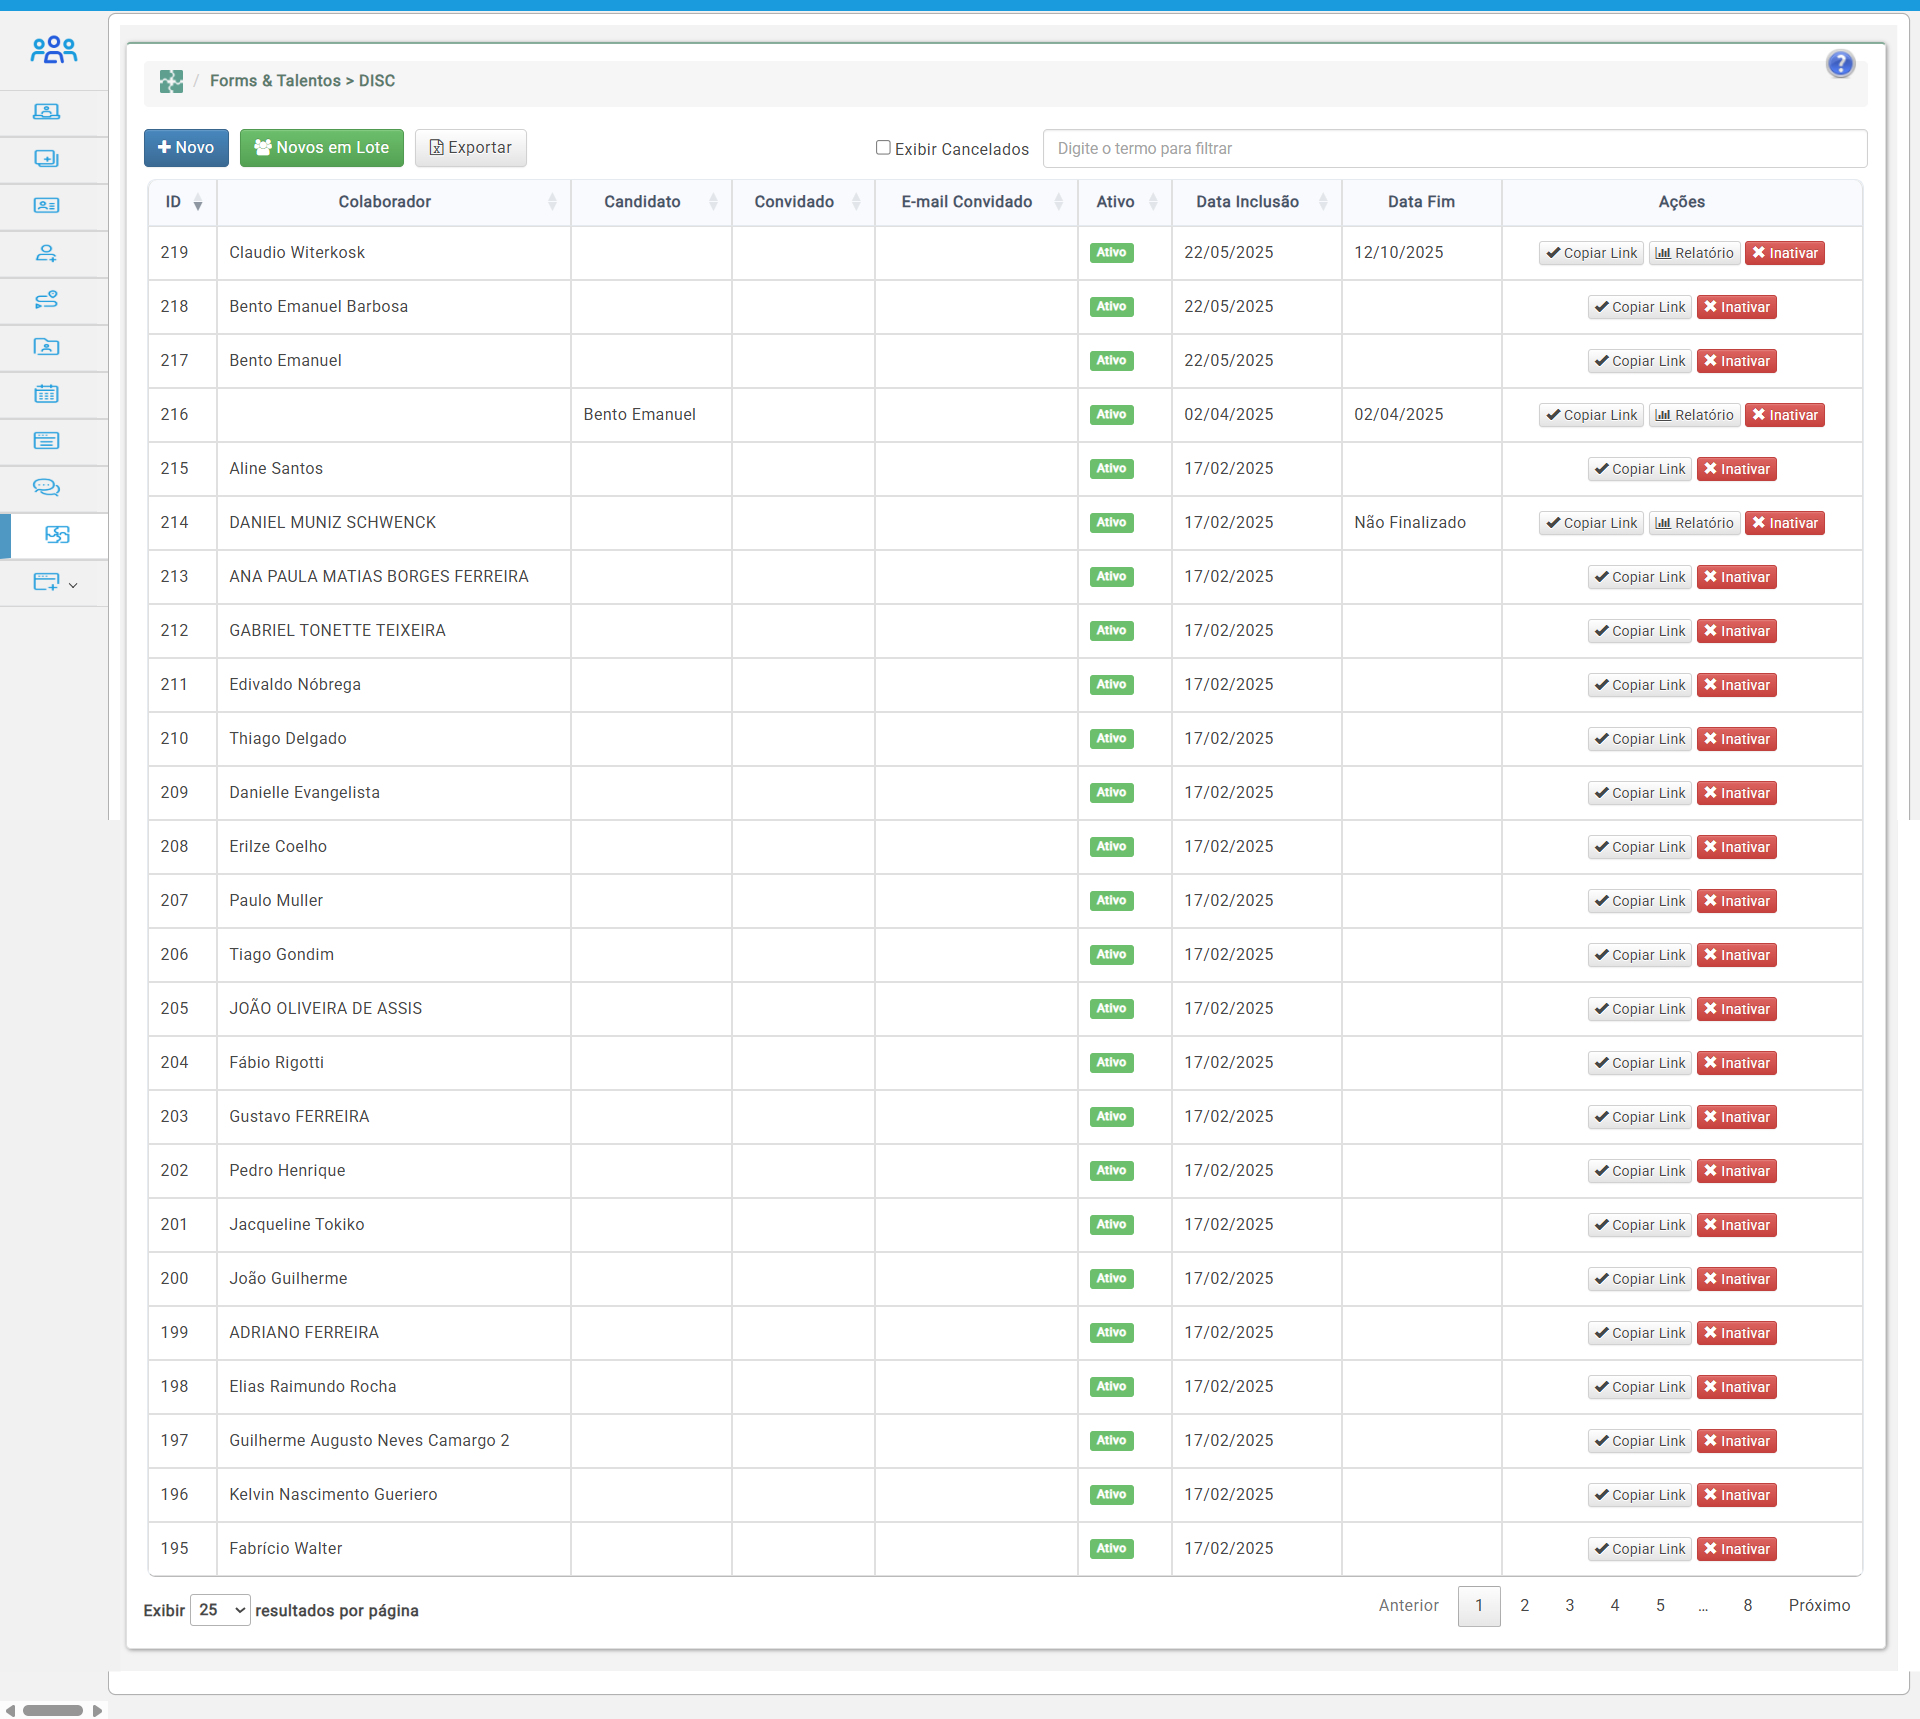Open the chat bubbles sidebar icon
Screen dimensions: 1920x1719
coord(46,488)
